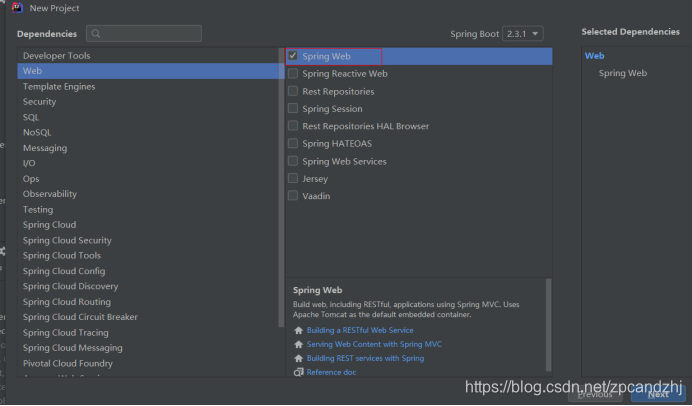Image resolution: width=692 pixels, height=406 pixels.
Task: Open the Testing category
Action: click(x=148, y=210)
